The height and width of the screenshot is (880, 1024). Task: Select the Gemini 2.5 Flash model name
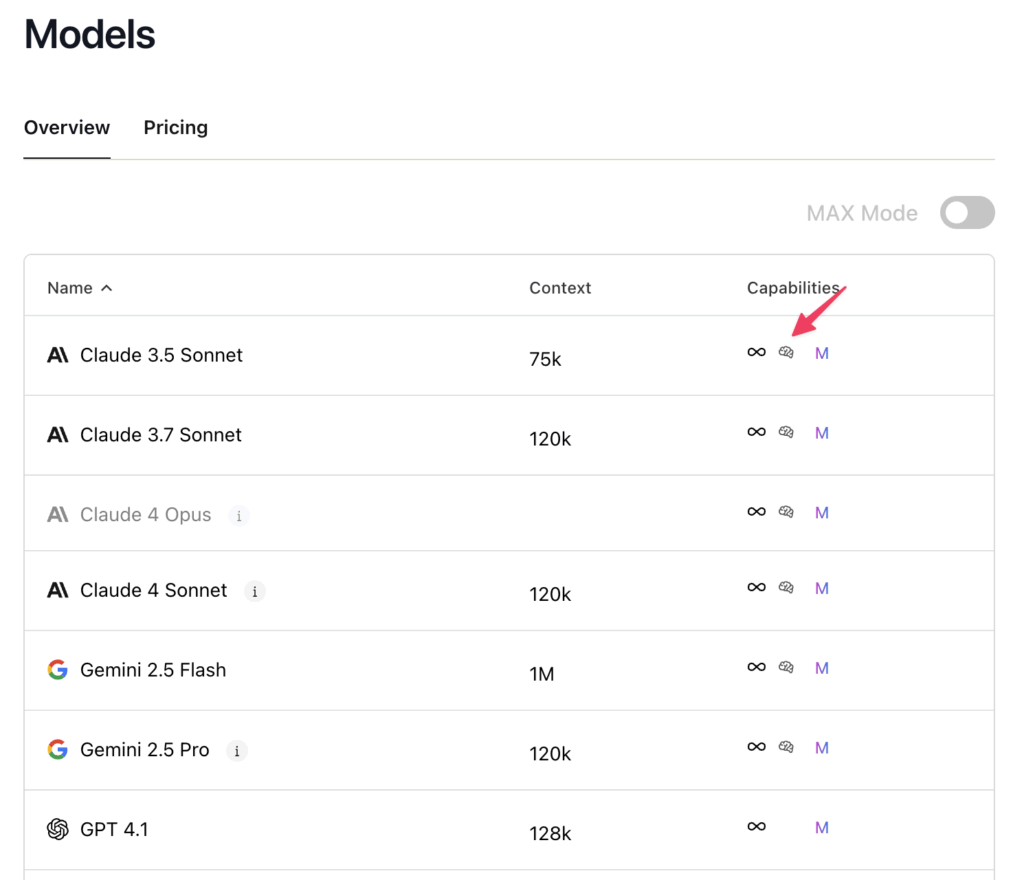click(x=153, y=670)
